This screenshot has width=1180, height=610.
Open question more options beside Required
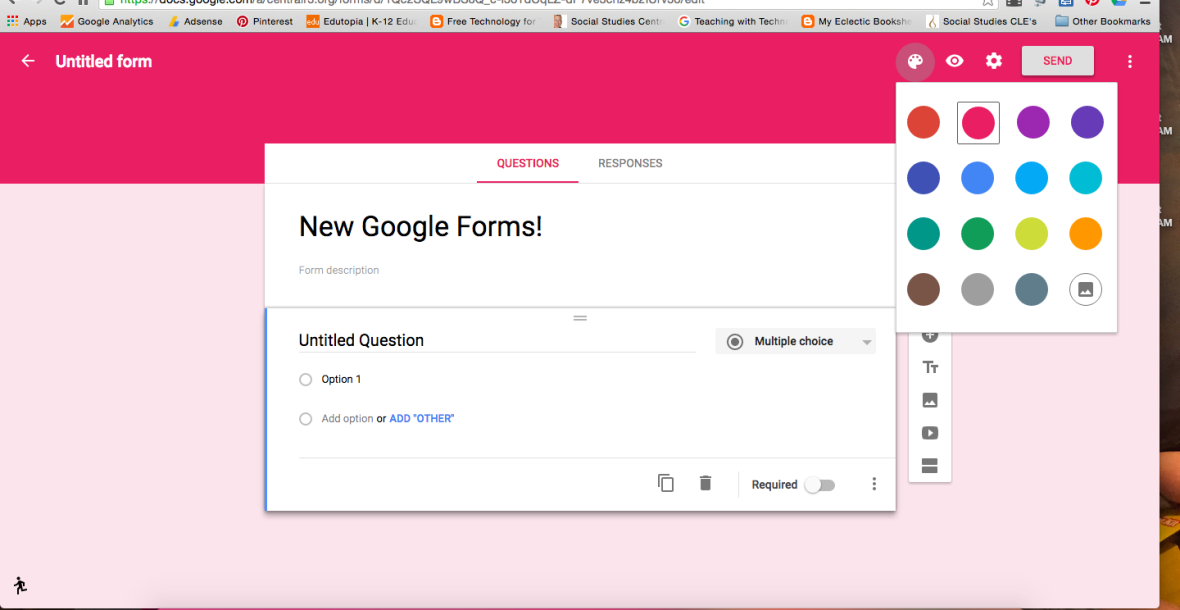coord(874,484)
